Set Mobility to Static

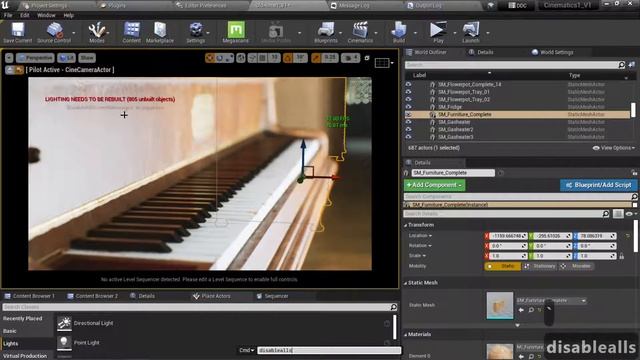(x=502, y=266)
